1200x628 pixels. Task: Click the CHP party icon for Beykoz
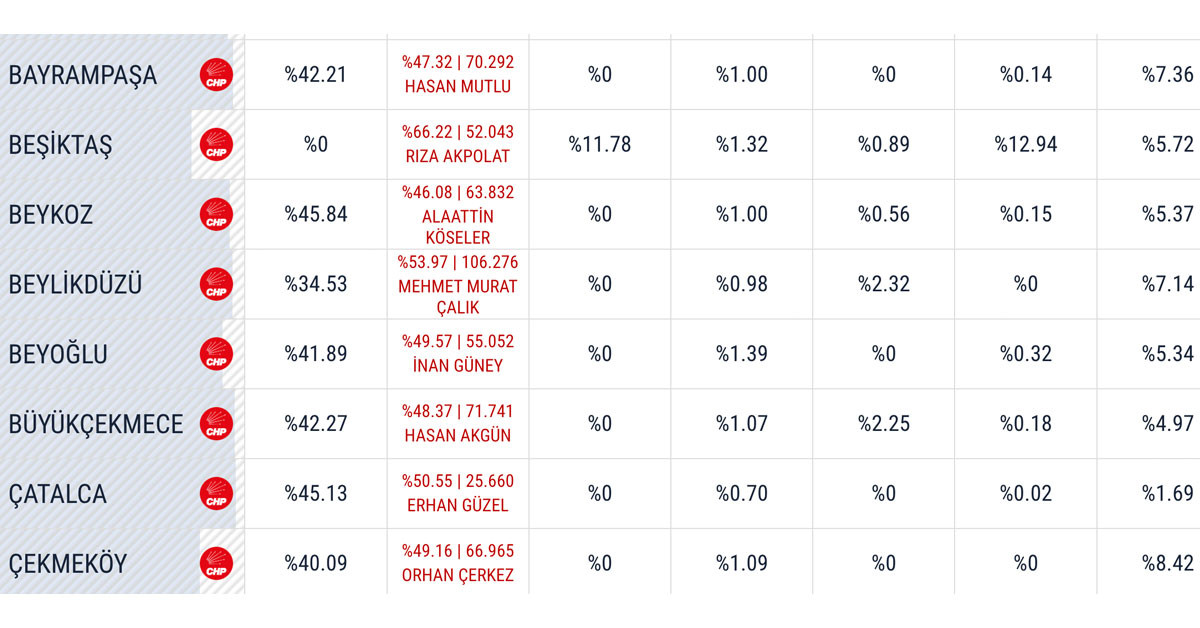tap(216, 215)
